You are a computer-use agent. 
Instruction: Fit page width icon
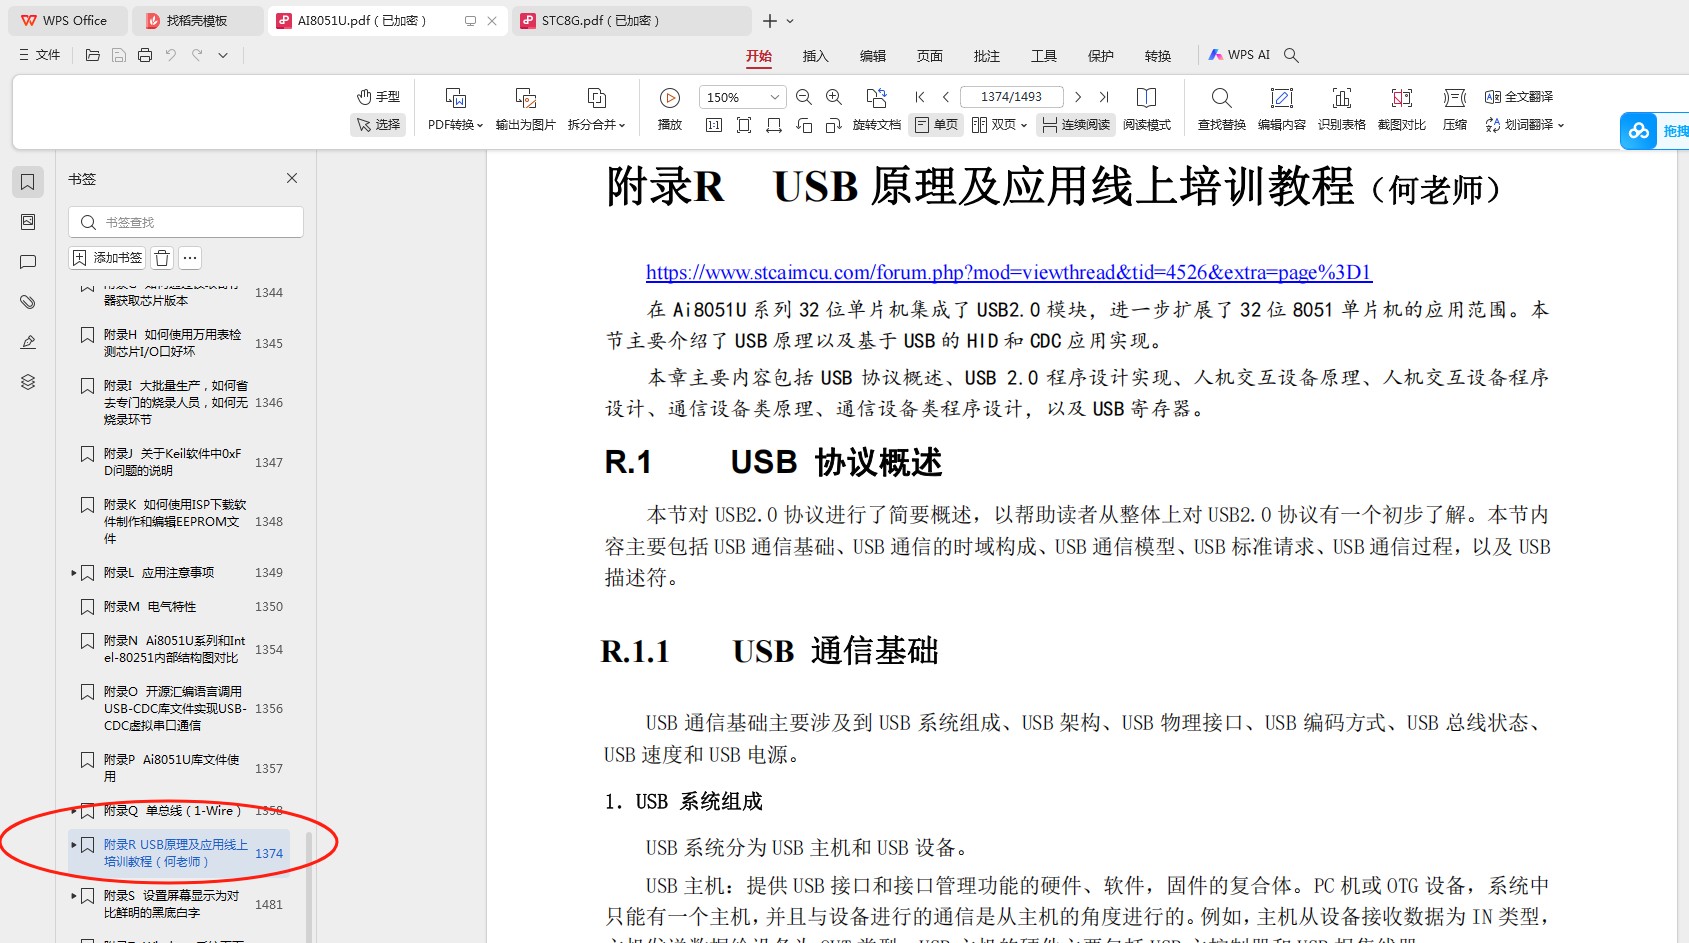774,125
